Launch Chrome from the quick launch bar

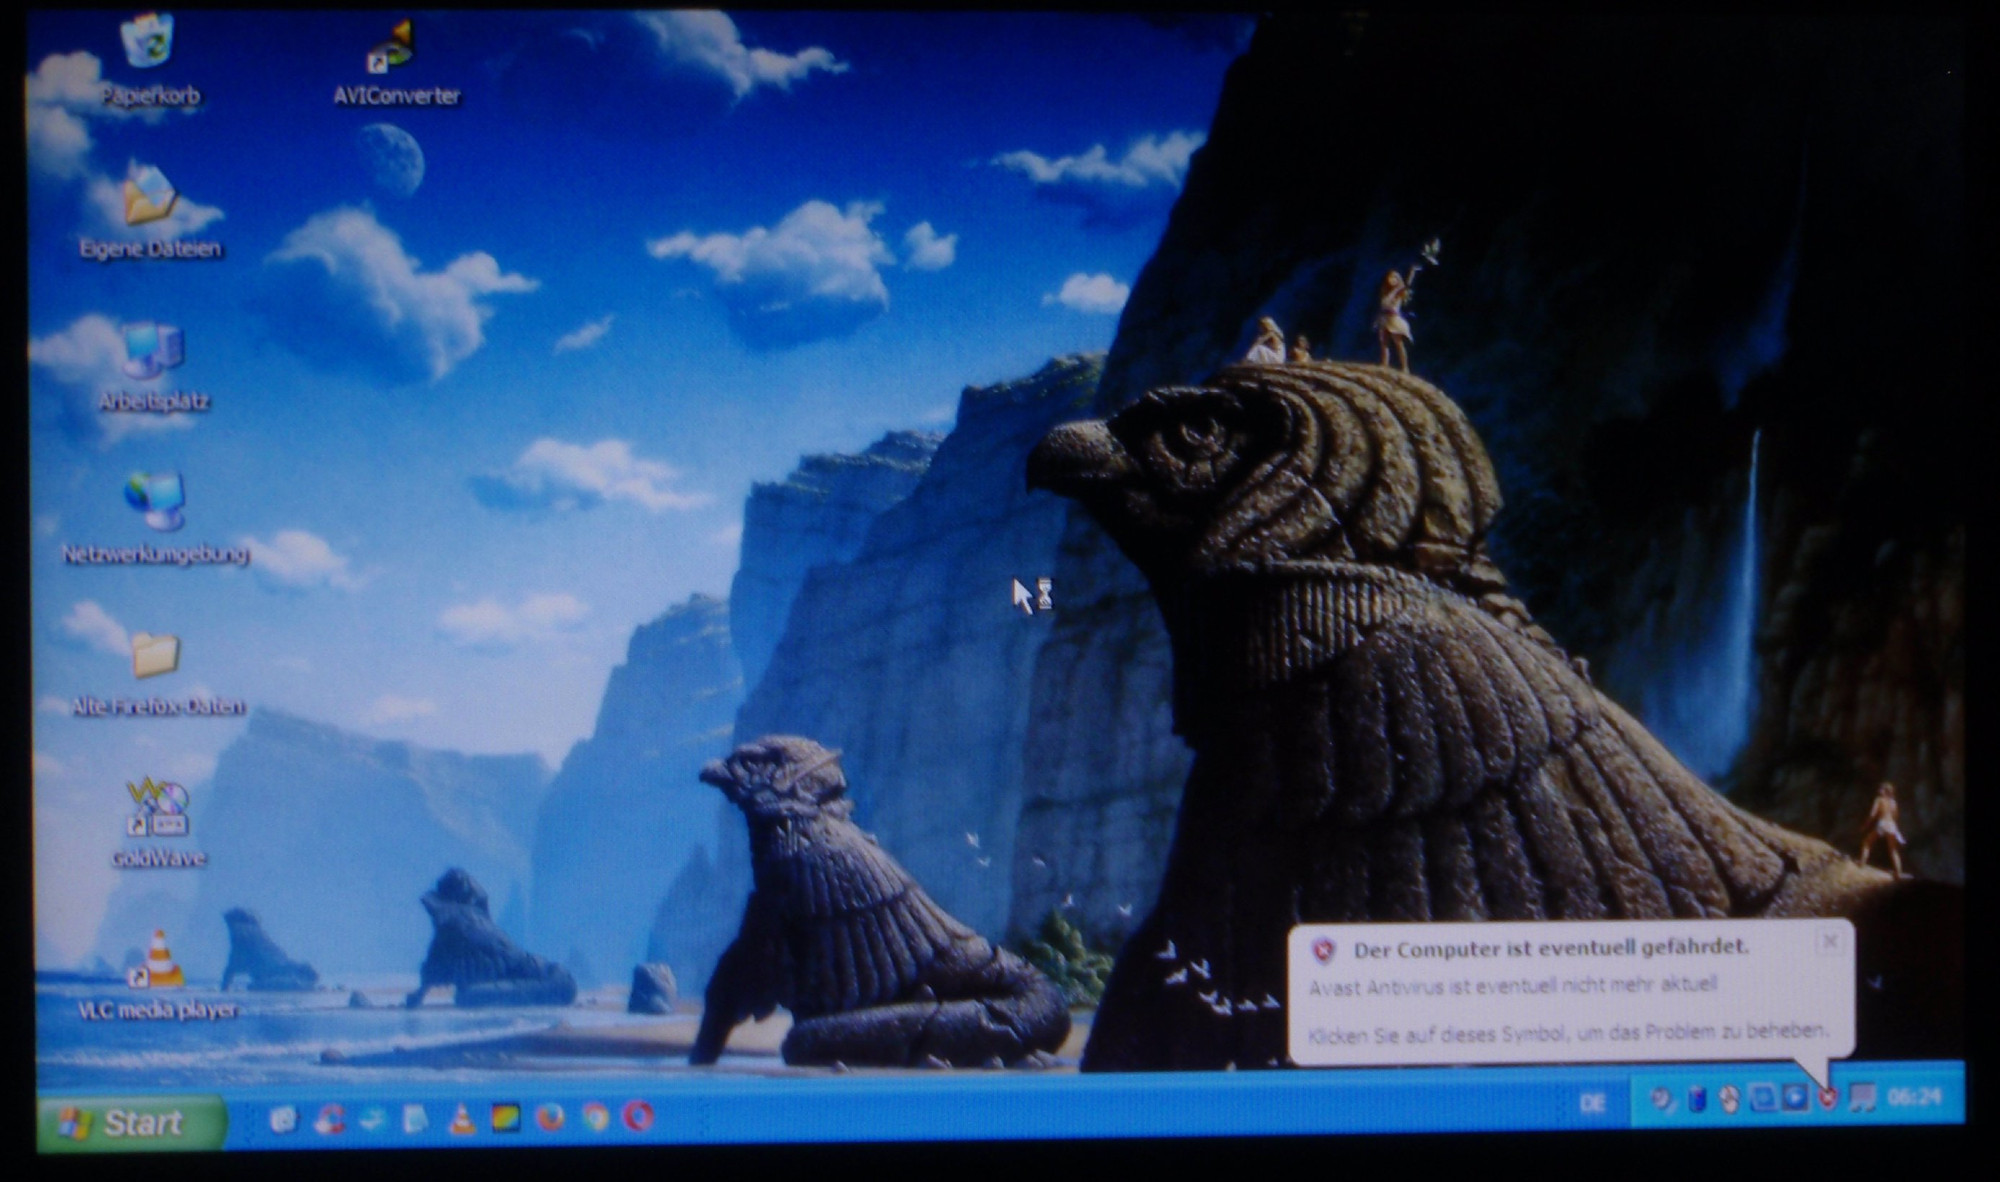pos(595,1117)
